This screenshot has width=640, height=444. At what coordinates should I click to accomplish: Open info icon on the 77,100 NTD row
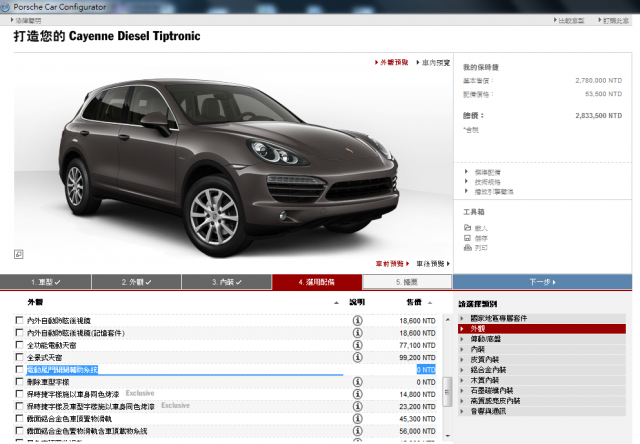pos(357,345)
